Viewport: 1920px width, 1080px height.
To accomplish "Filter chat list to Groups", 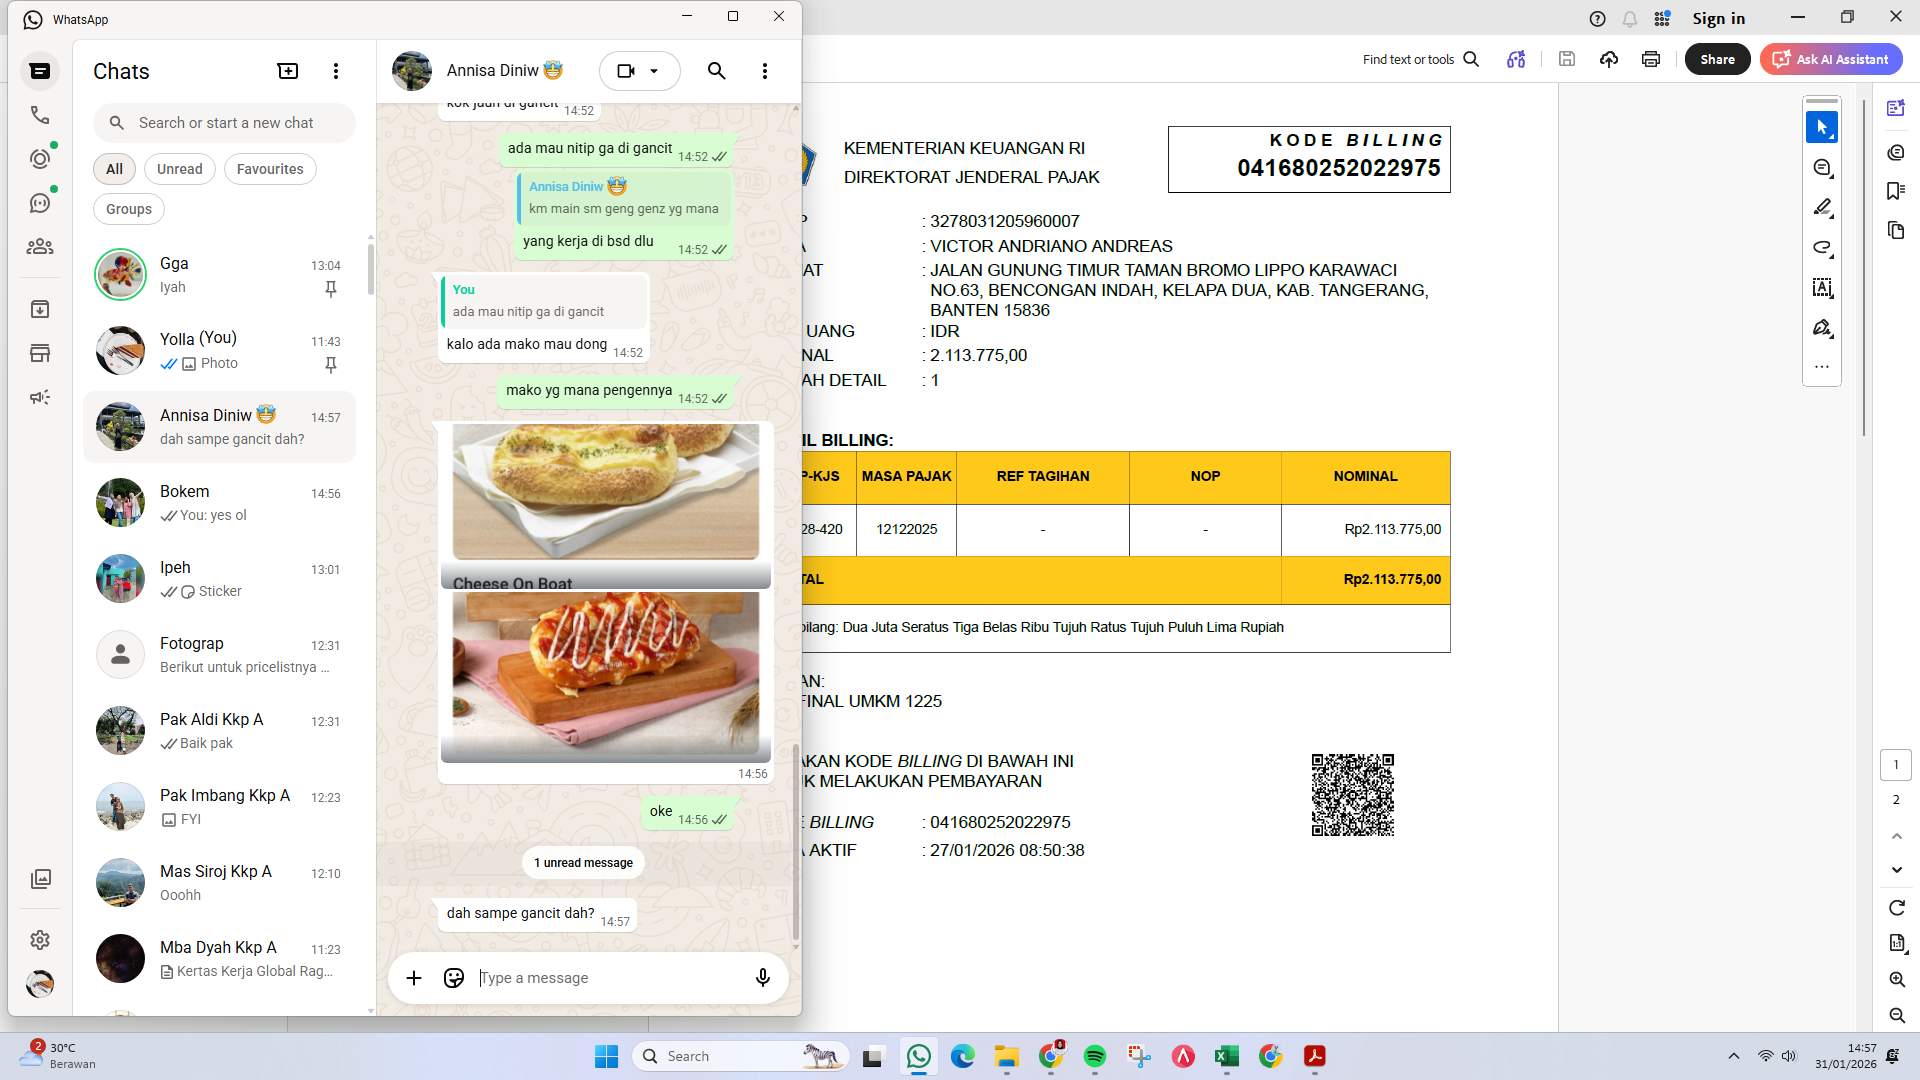I will 128,208.
